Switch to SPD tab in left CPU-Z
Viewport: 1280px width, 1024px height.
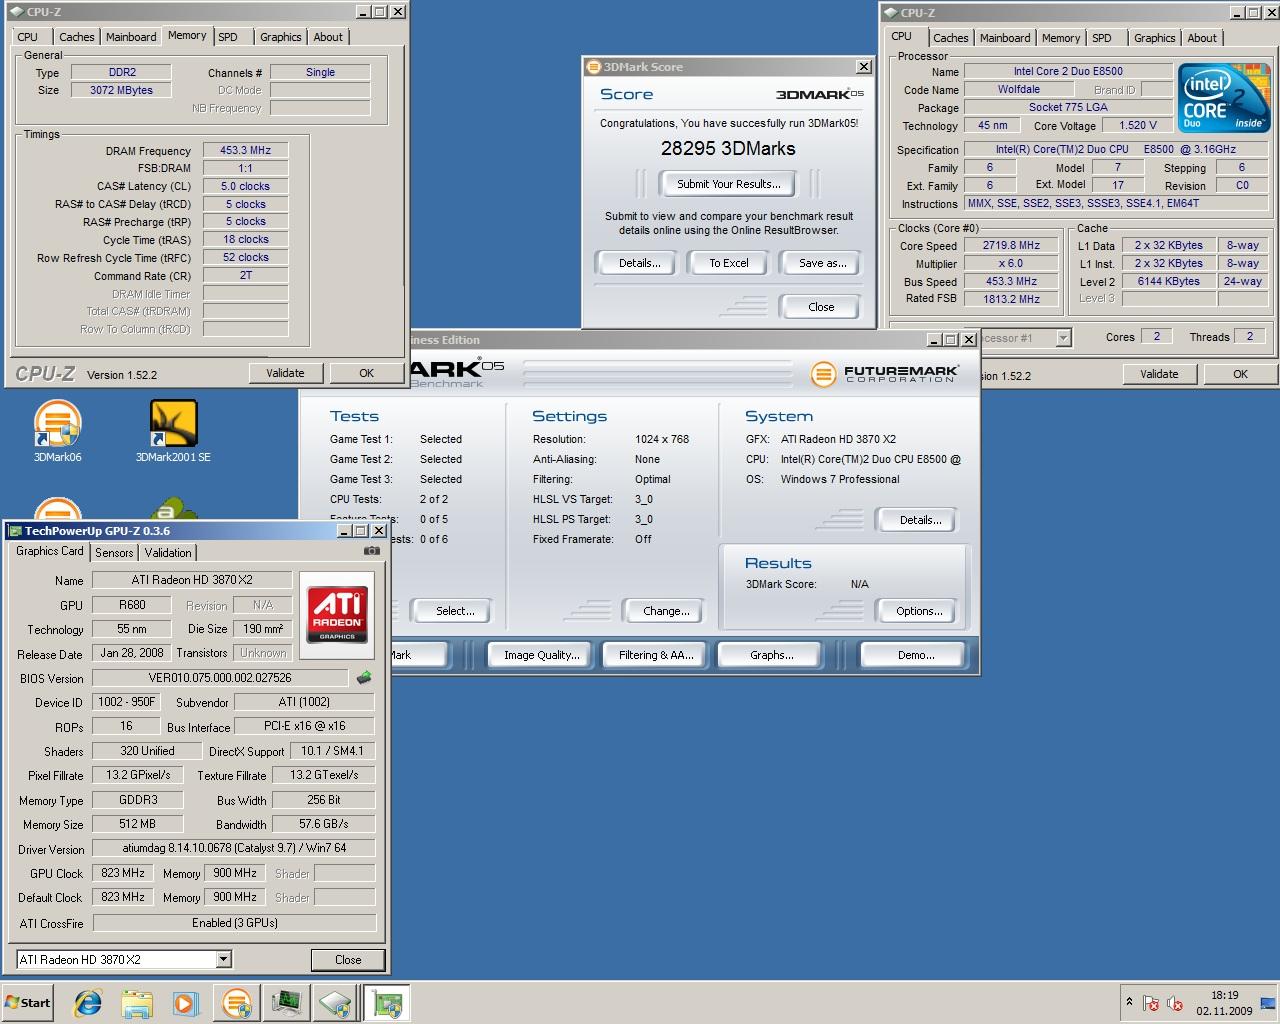click(228, 37)
